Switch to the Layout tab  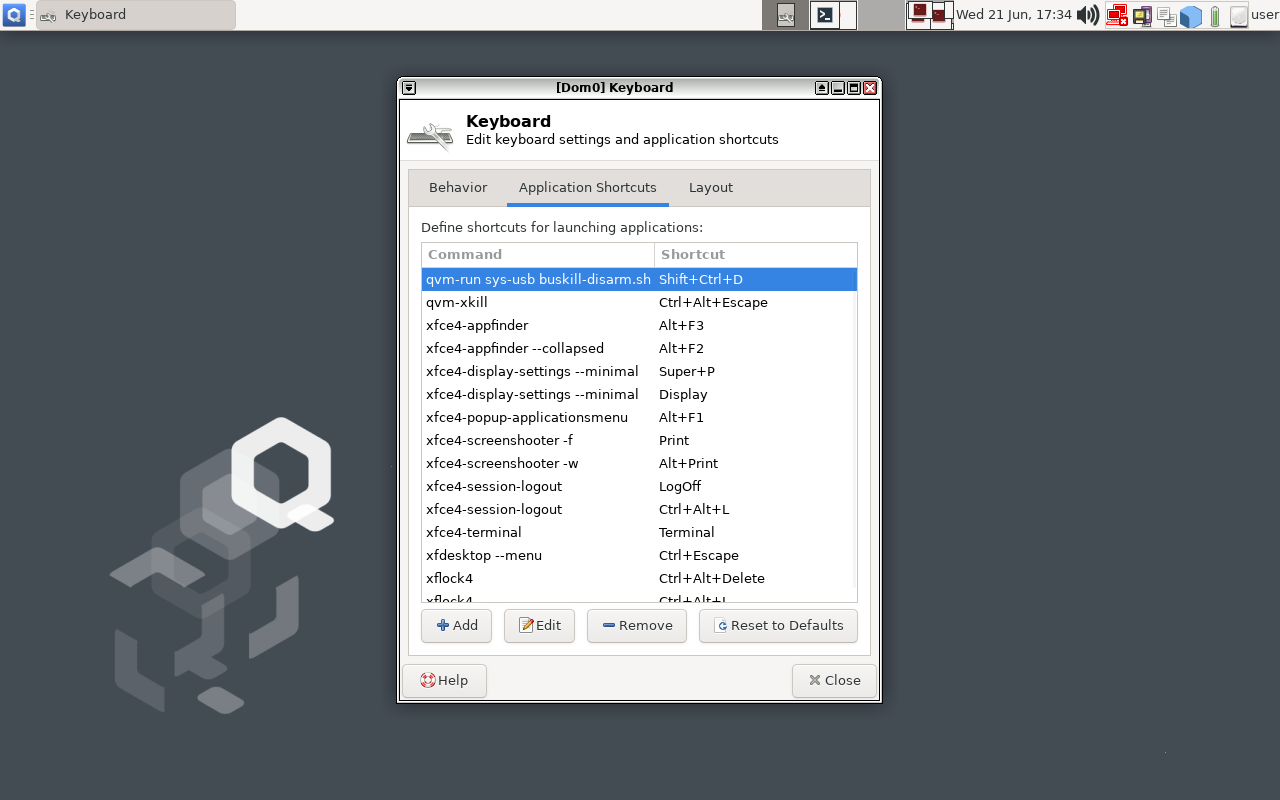coord(710,188)
